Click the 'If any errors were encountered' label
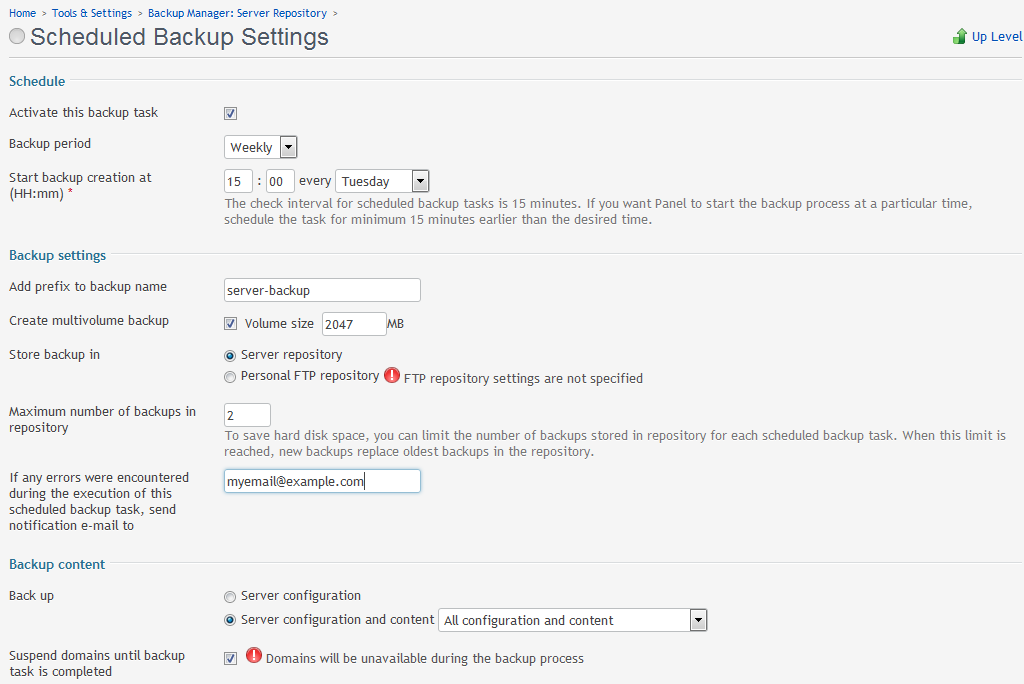This screenshot has height=684, width=1024. pyautogui.click(x=99, y=501)
